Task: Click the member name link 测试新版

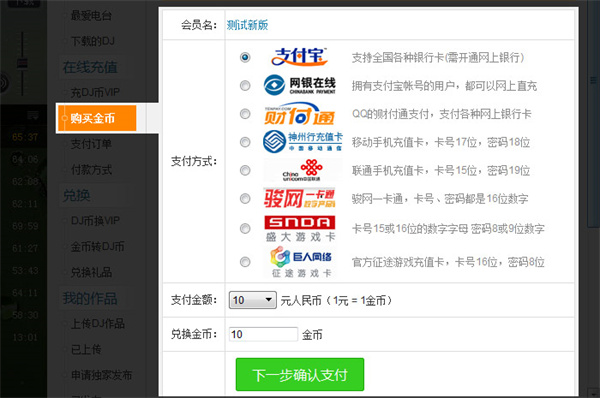Action: pos(247,25)
